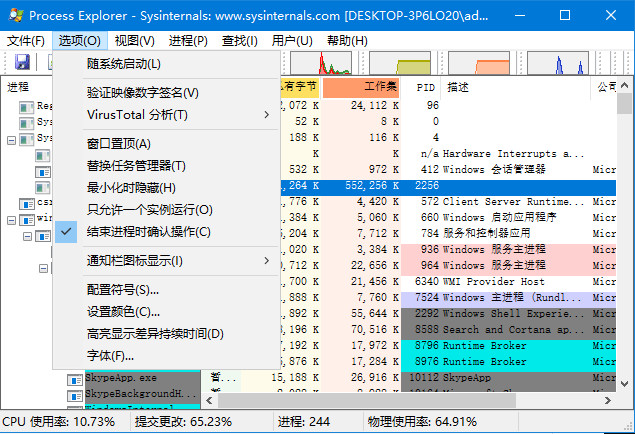Click the Save toolbar icon
The image size is (635, 434).
coord(22,62)
